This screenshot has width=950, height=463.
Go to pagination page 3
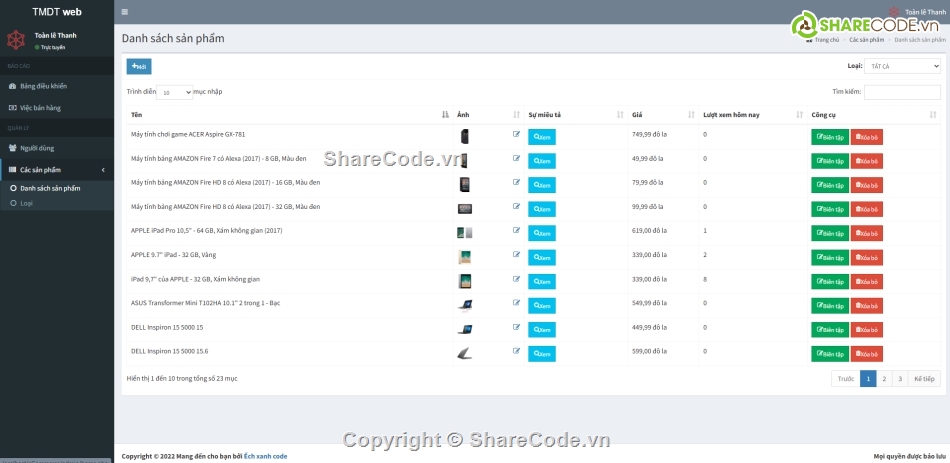click(x=900, y=379)
